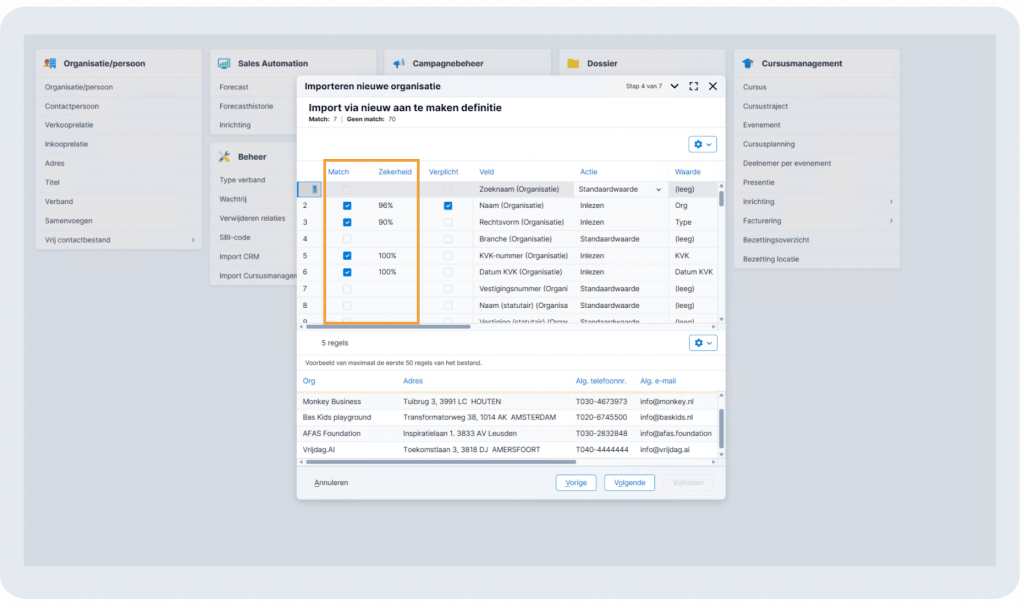Expand the step chevron next to Stap 4 van 7

tap(675, 86)
